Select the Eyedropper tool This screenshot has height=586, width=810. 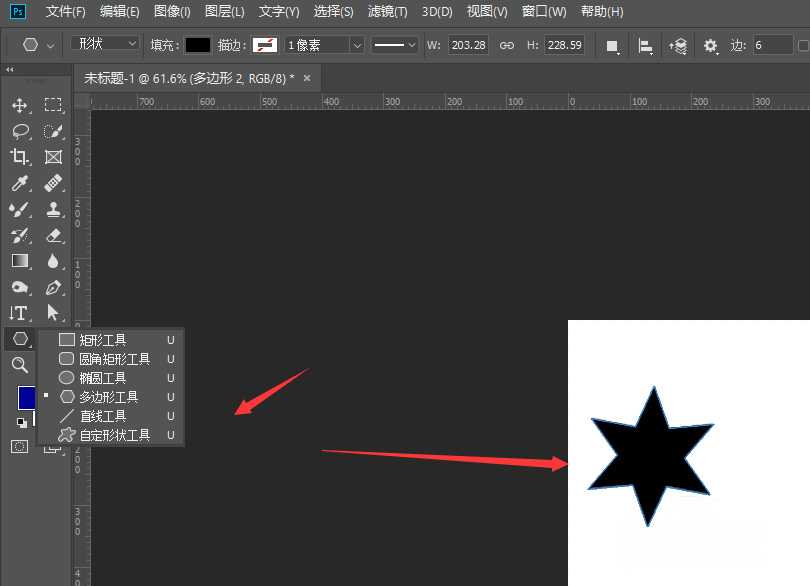pos(19,183)
